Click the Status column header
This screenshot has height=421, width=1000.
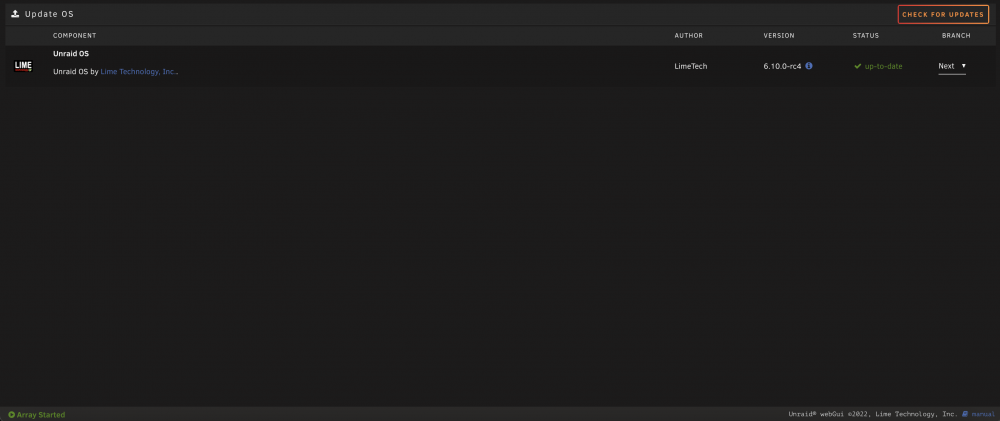[865, 36]
